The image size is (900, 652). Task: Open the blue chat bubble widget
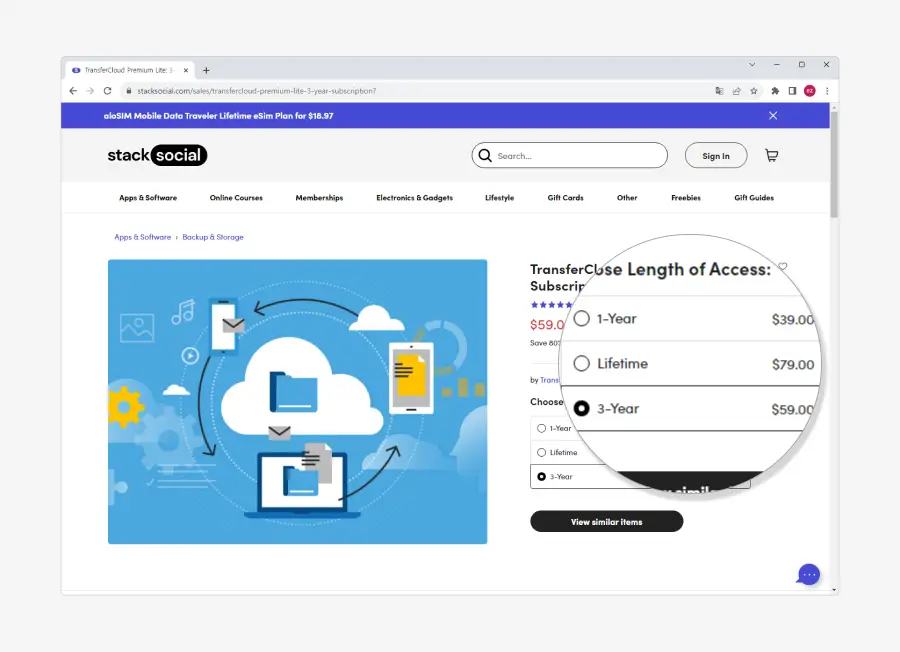(x=809, y=574)
